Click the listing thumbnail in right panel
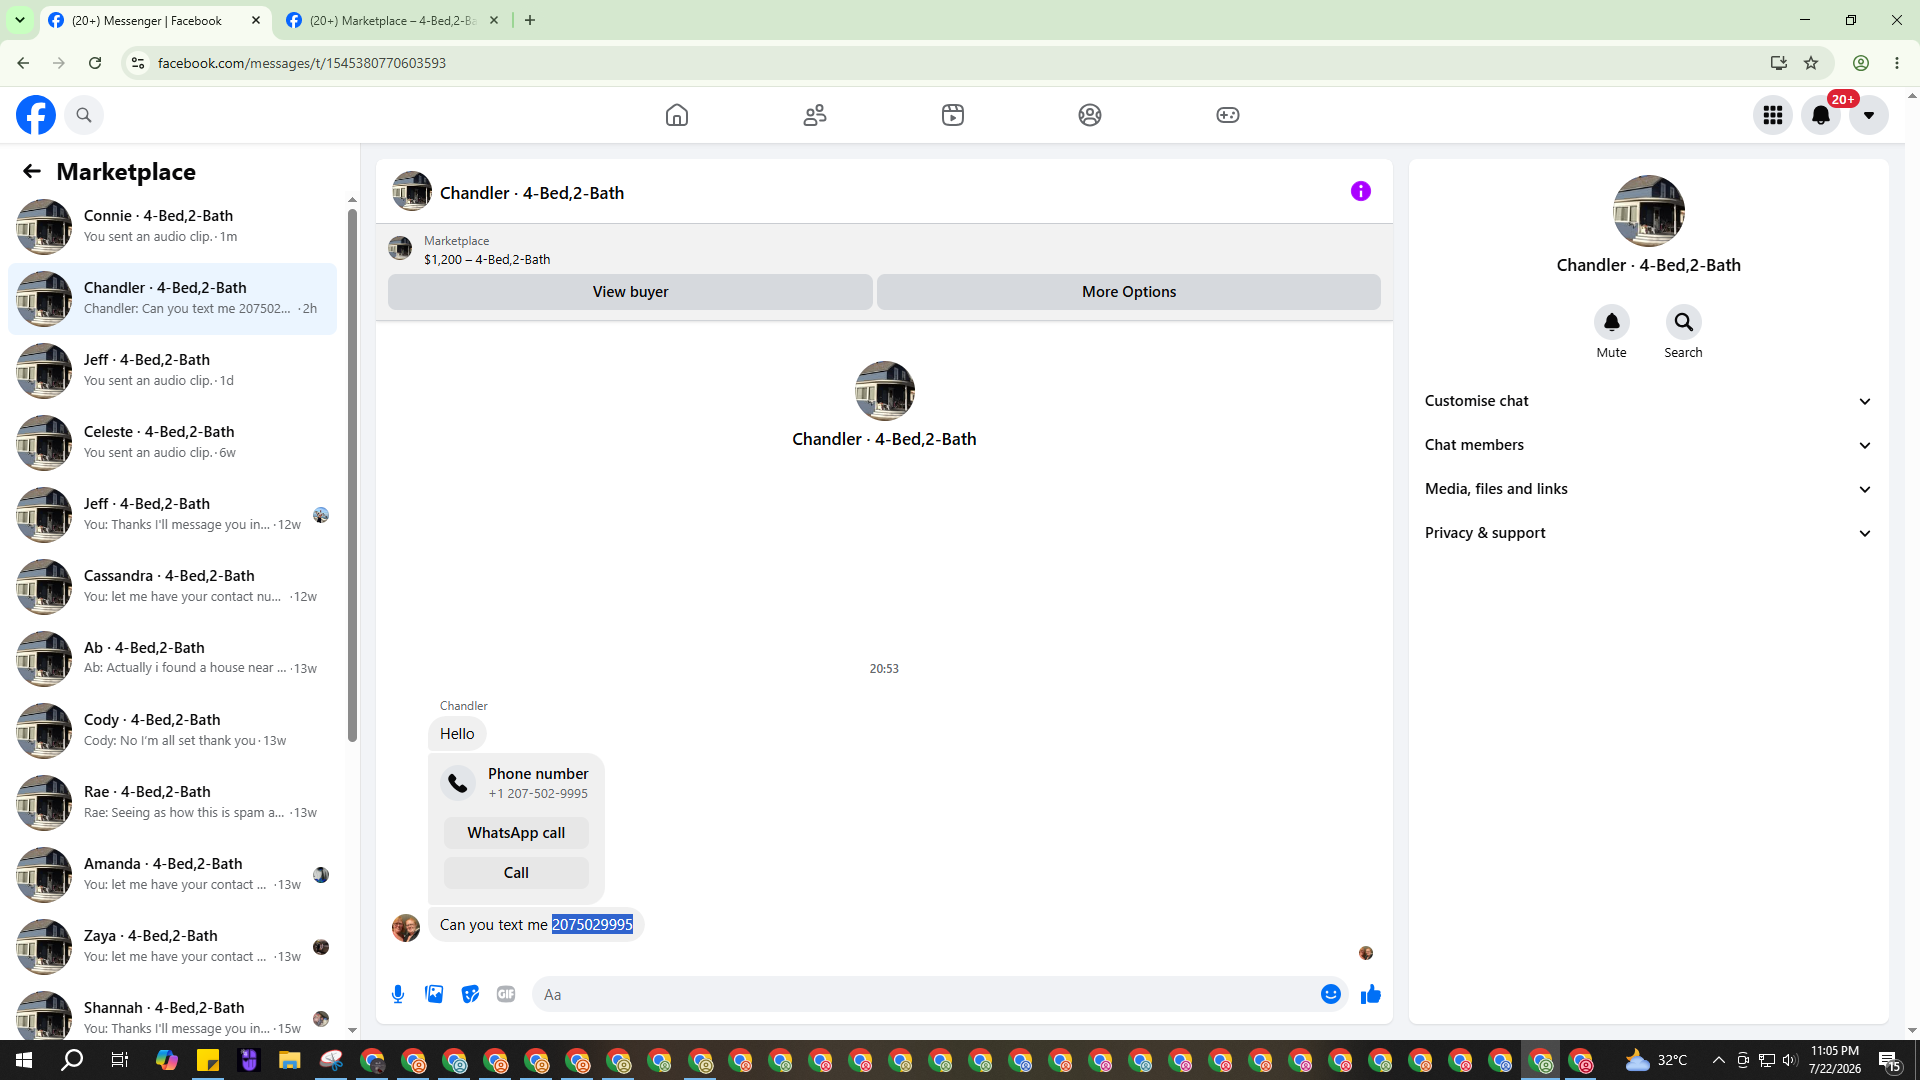Image resolution: width=1920 pixels, height=1080 pixels. click(1648, 211)
